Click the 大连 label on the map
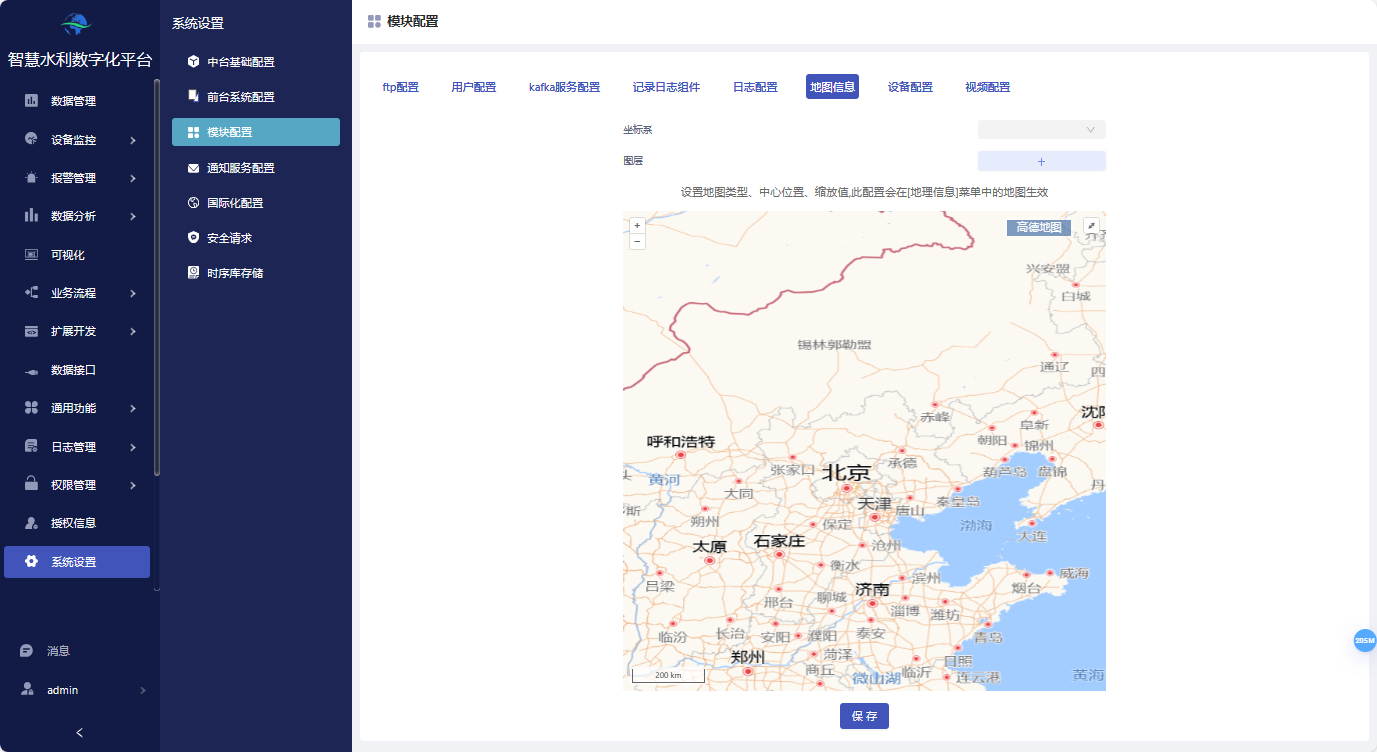Screen dimensions: 1377x752 [1032, 536]
